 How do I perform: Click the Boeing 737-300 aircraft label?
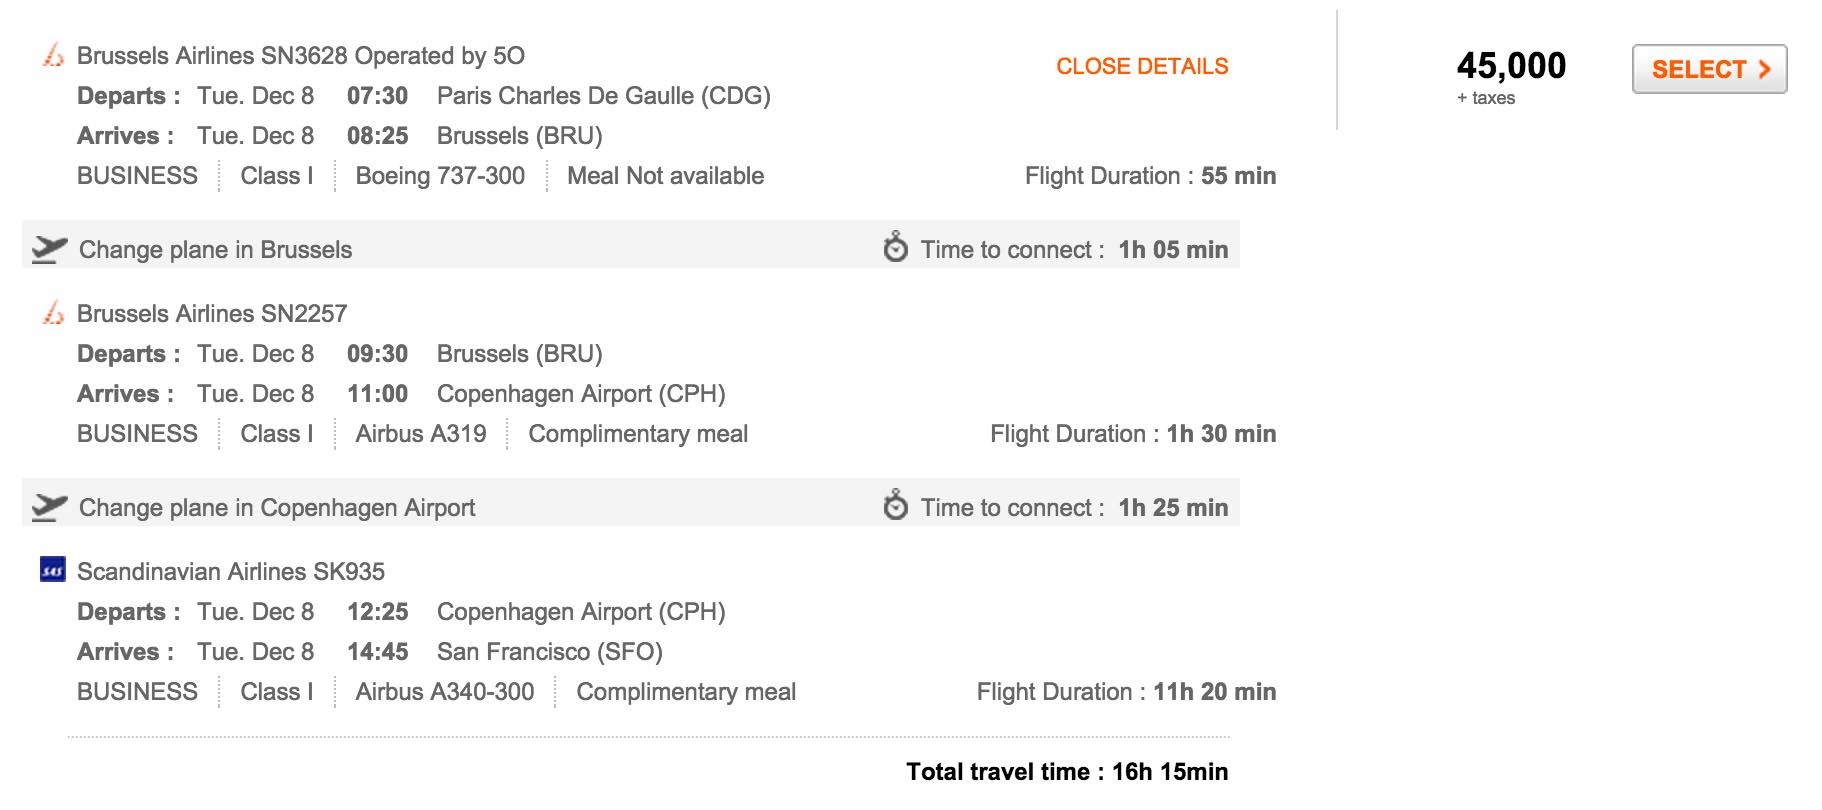440,176
